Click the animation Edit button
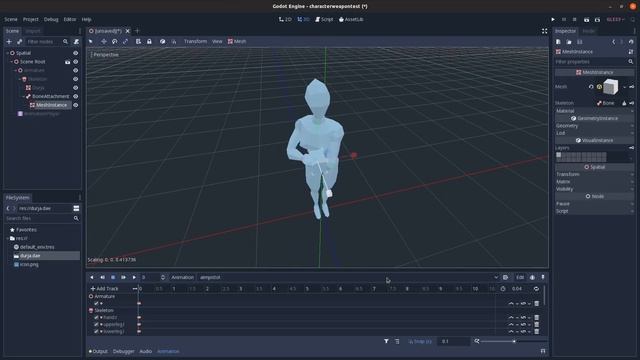 520,277
